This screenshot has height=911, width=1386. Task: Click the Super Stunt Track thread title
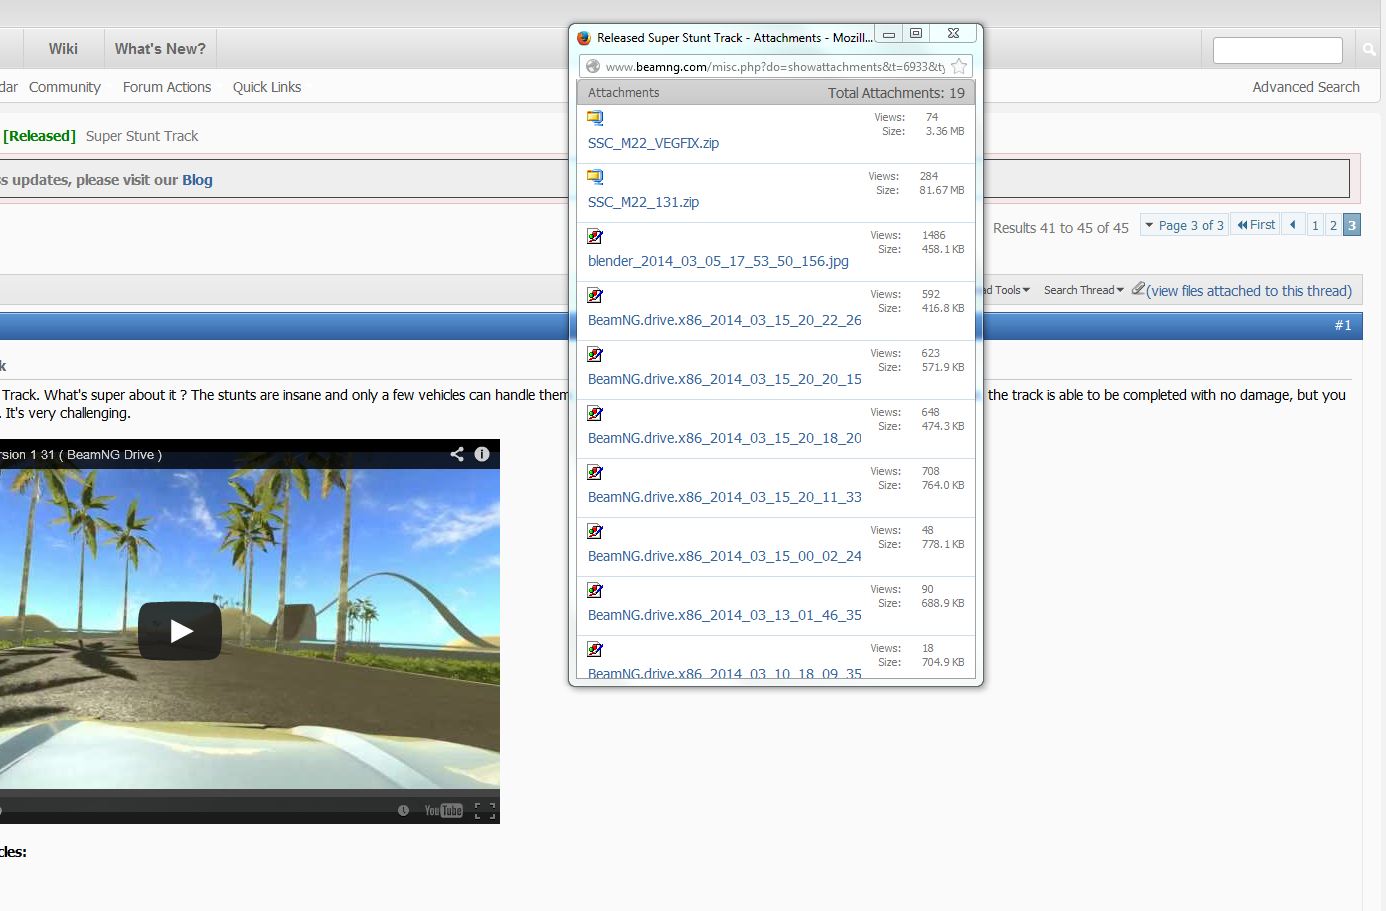(142, 136)
